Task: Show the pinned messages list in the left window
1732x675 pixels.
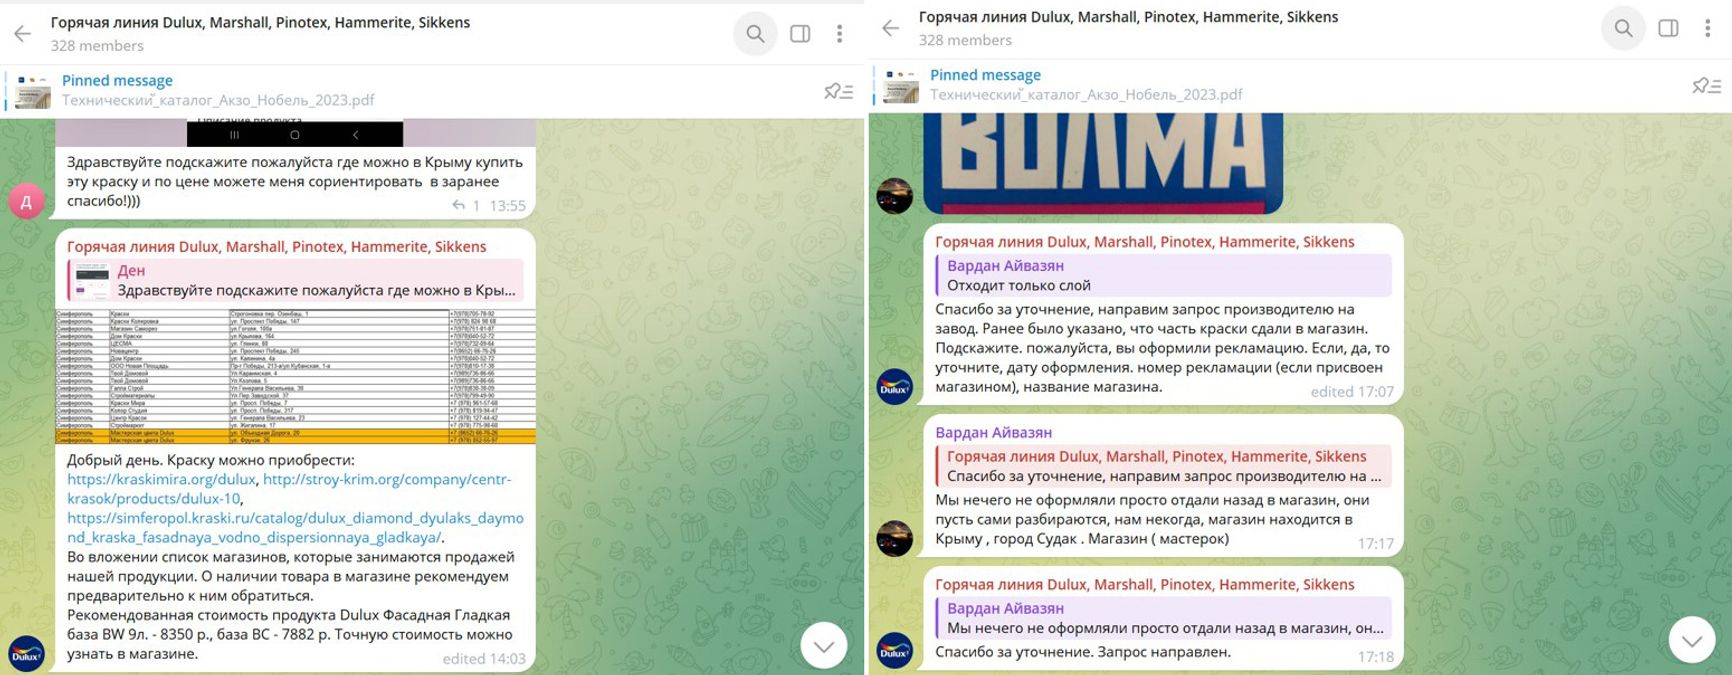Action: (838, 91)
